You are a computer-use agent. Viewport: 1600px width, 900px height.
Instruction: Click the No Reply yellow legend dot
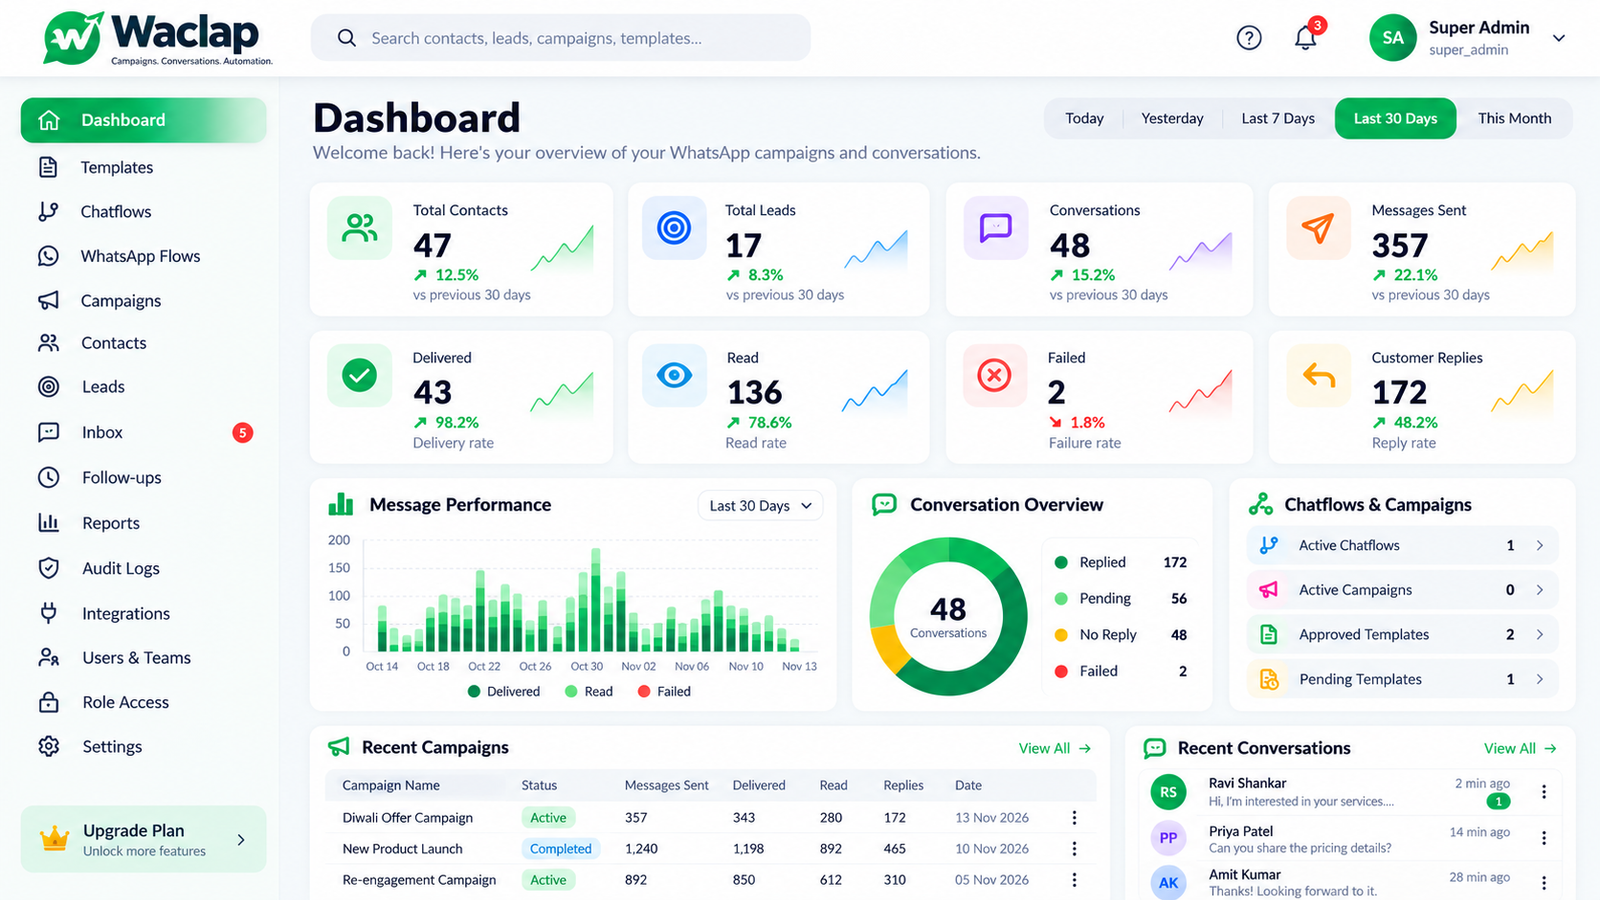(x=1061, y=635)
